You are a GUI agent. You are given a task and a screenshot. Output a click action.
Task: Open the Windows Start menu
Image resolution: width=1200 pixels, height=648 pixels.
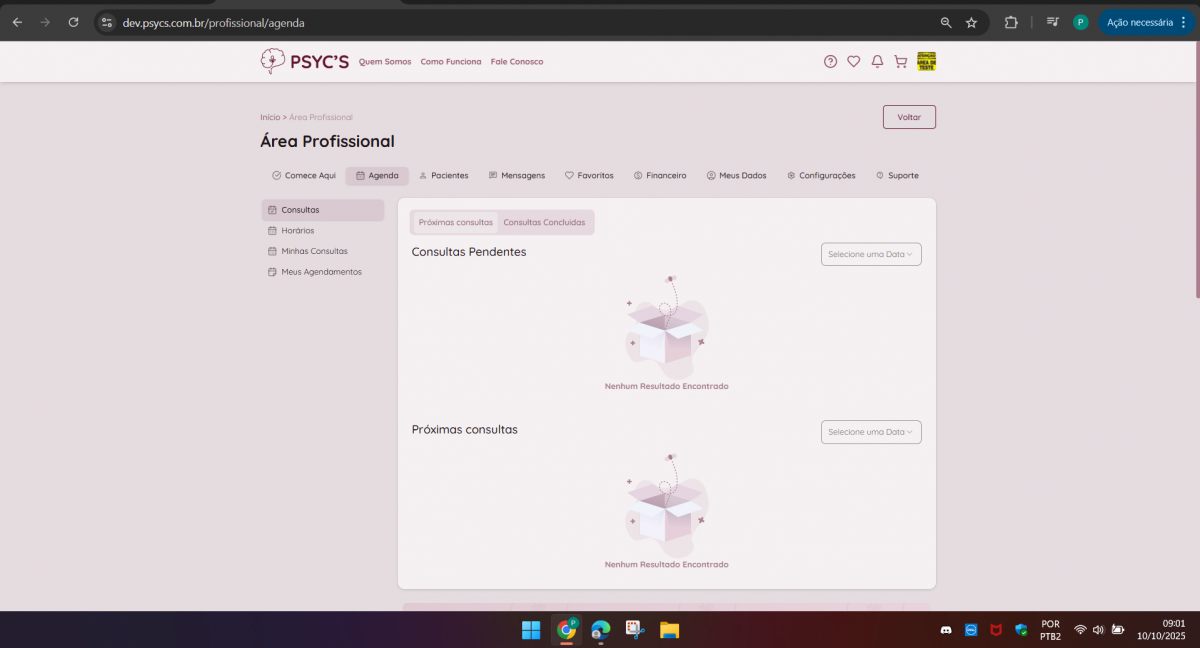[x=531, y=630]
